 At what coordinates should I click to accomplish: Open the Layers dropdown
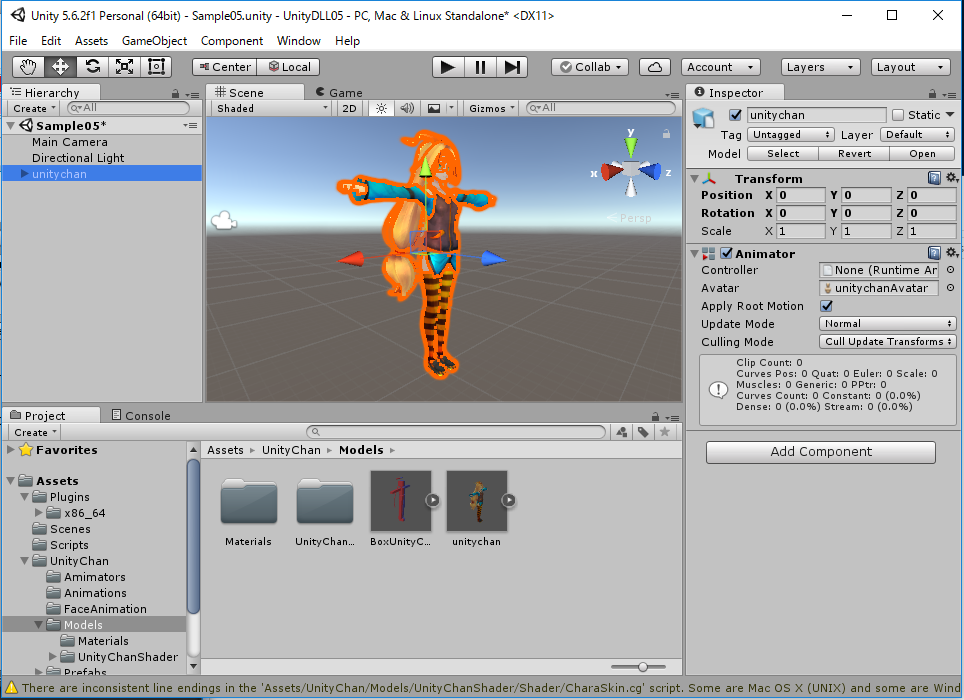click(820, 67)
